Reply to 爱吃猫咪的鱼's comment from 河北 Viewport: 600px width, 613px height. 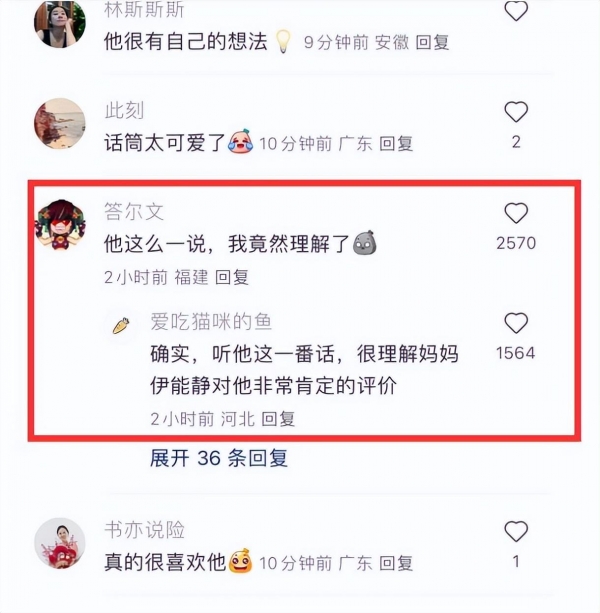(x=278, y=419)
